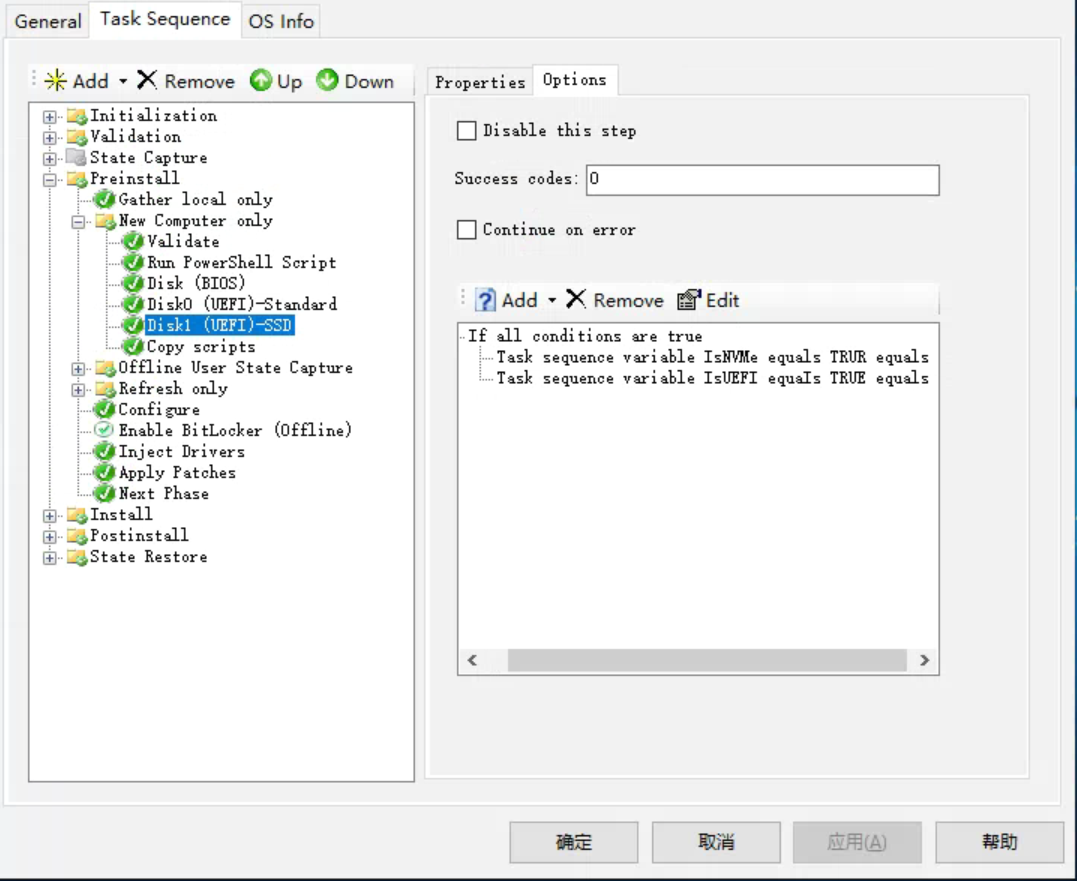Click the Next Phase check icon

(x=104, y=494)
